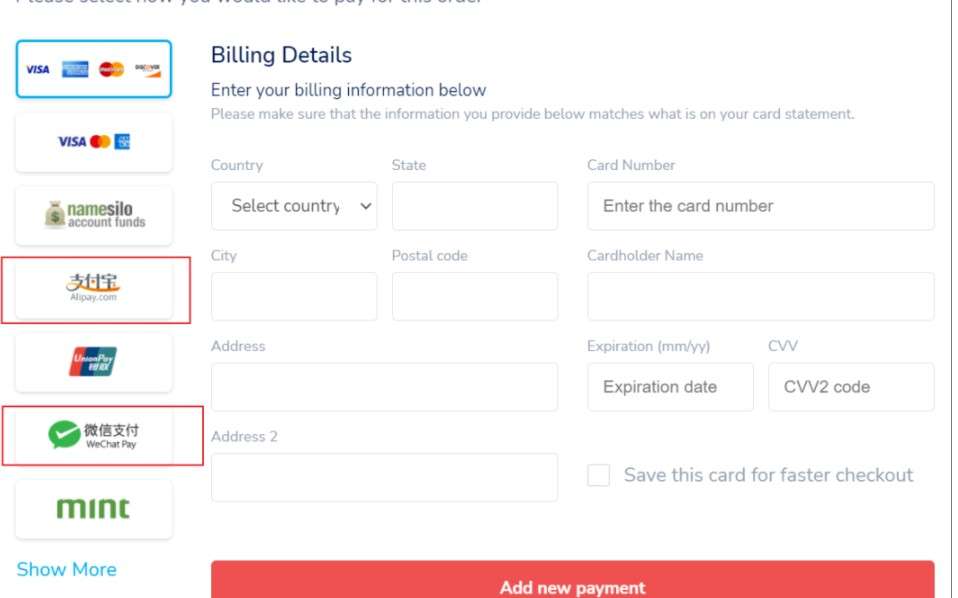Image resolution: width=958 pixels, height=598 pixels.
Task: Click Show More payment methods link
Action: 66,569
